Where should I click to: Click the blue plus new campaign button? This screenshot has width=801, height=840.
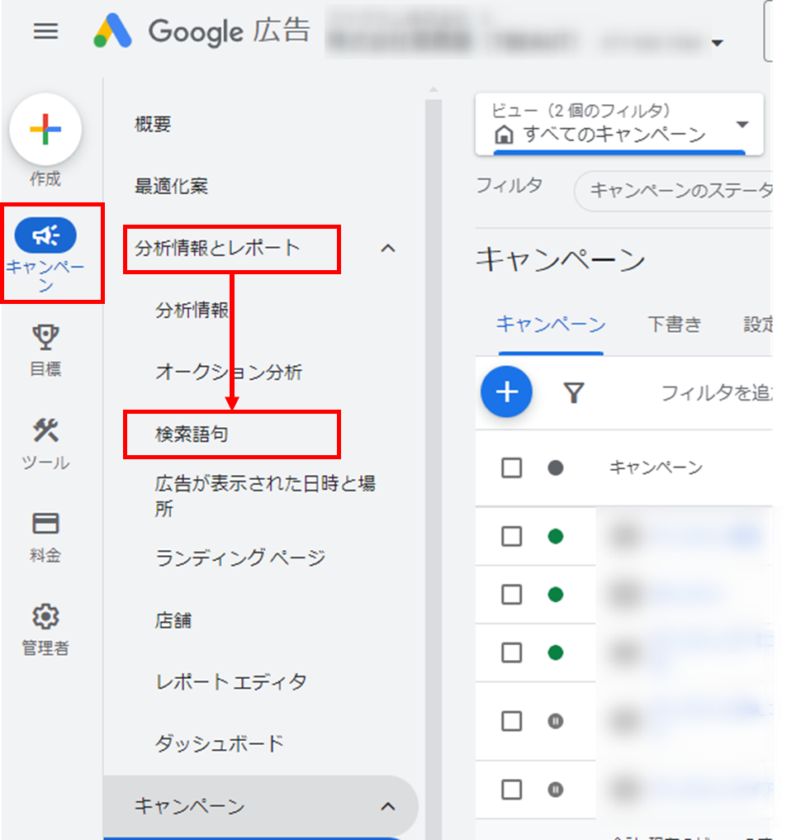(x=507, y=391)
